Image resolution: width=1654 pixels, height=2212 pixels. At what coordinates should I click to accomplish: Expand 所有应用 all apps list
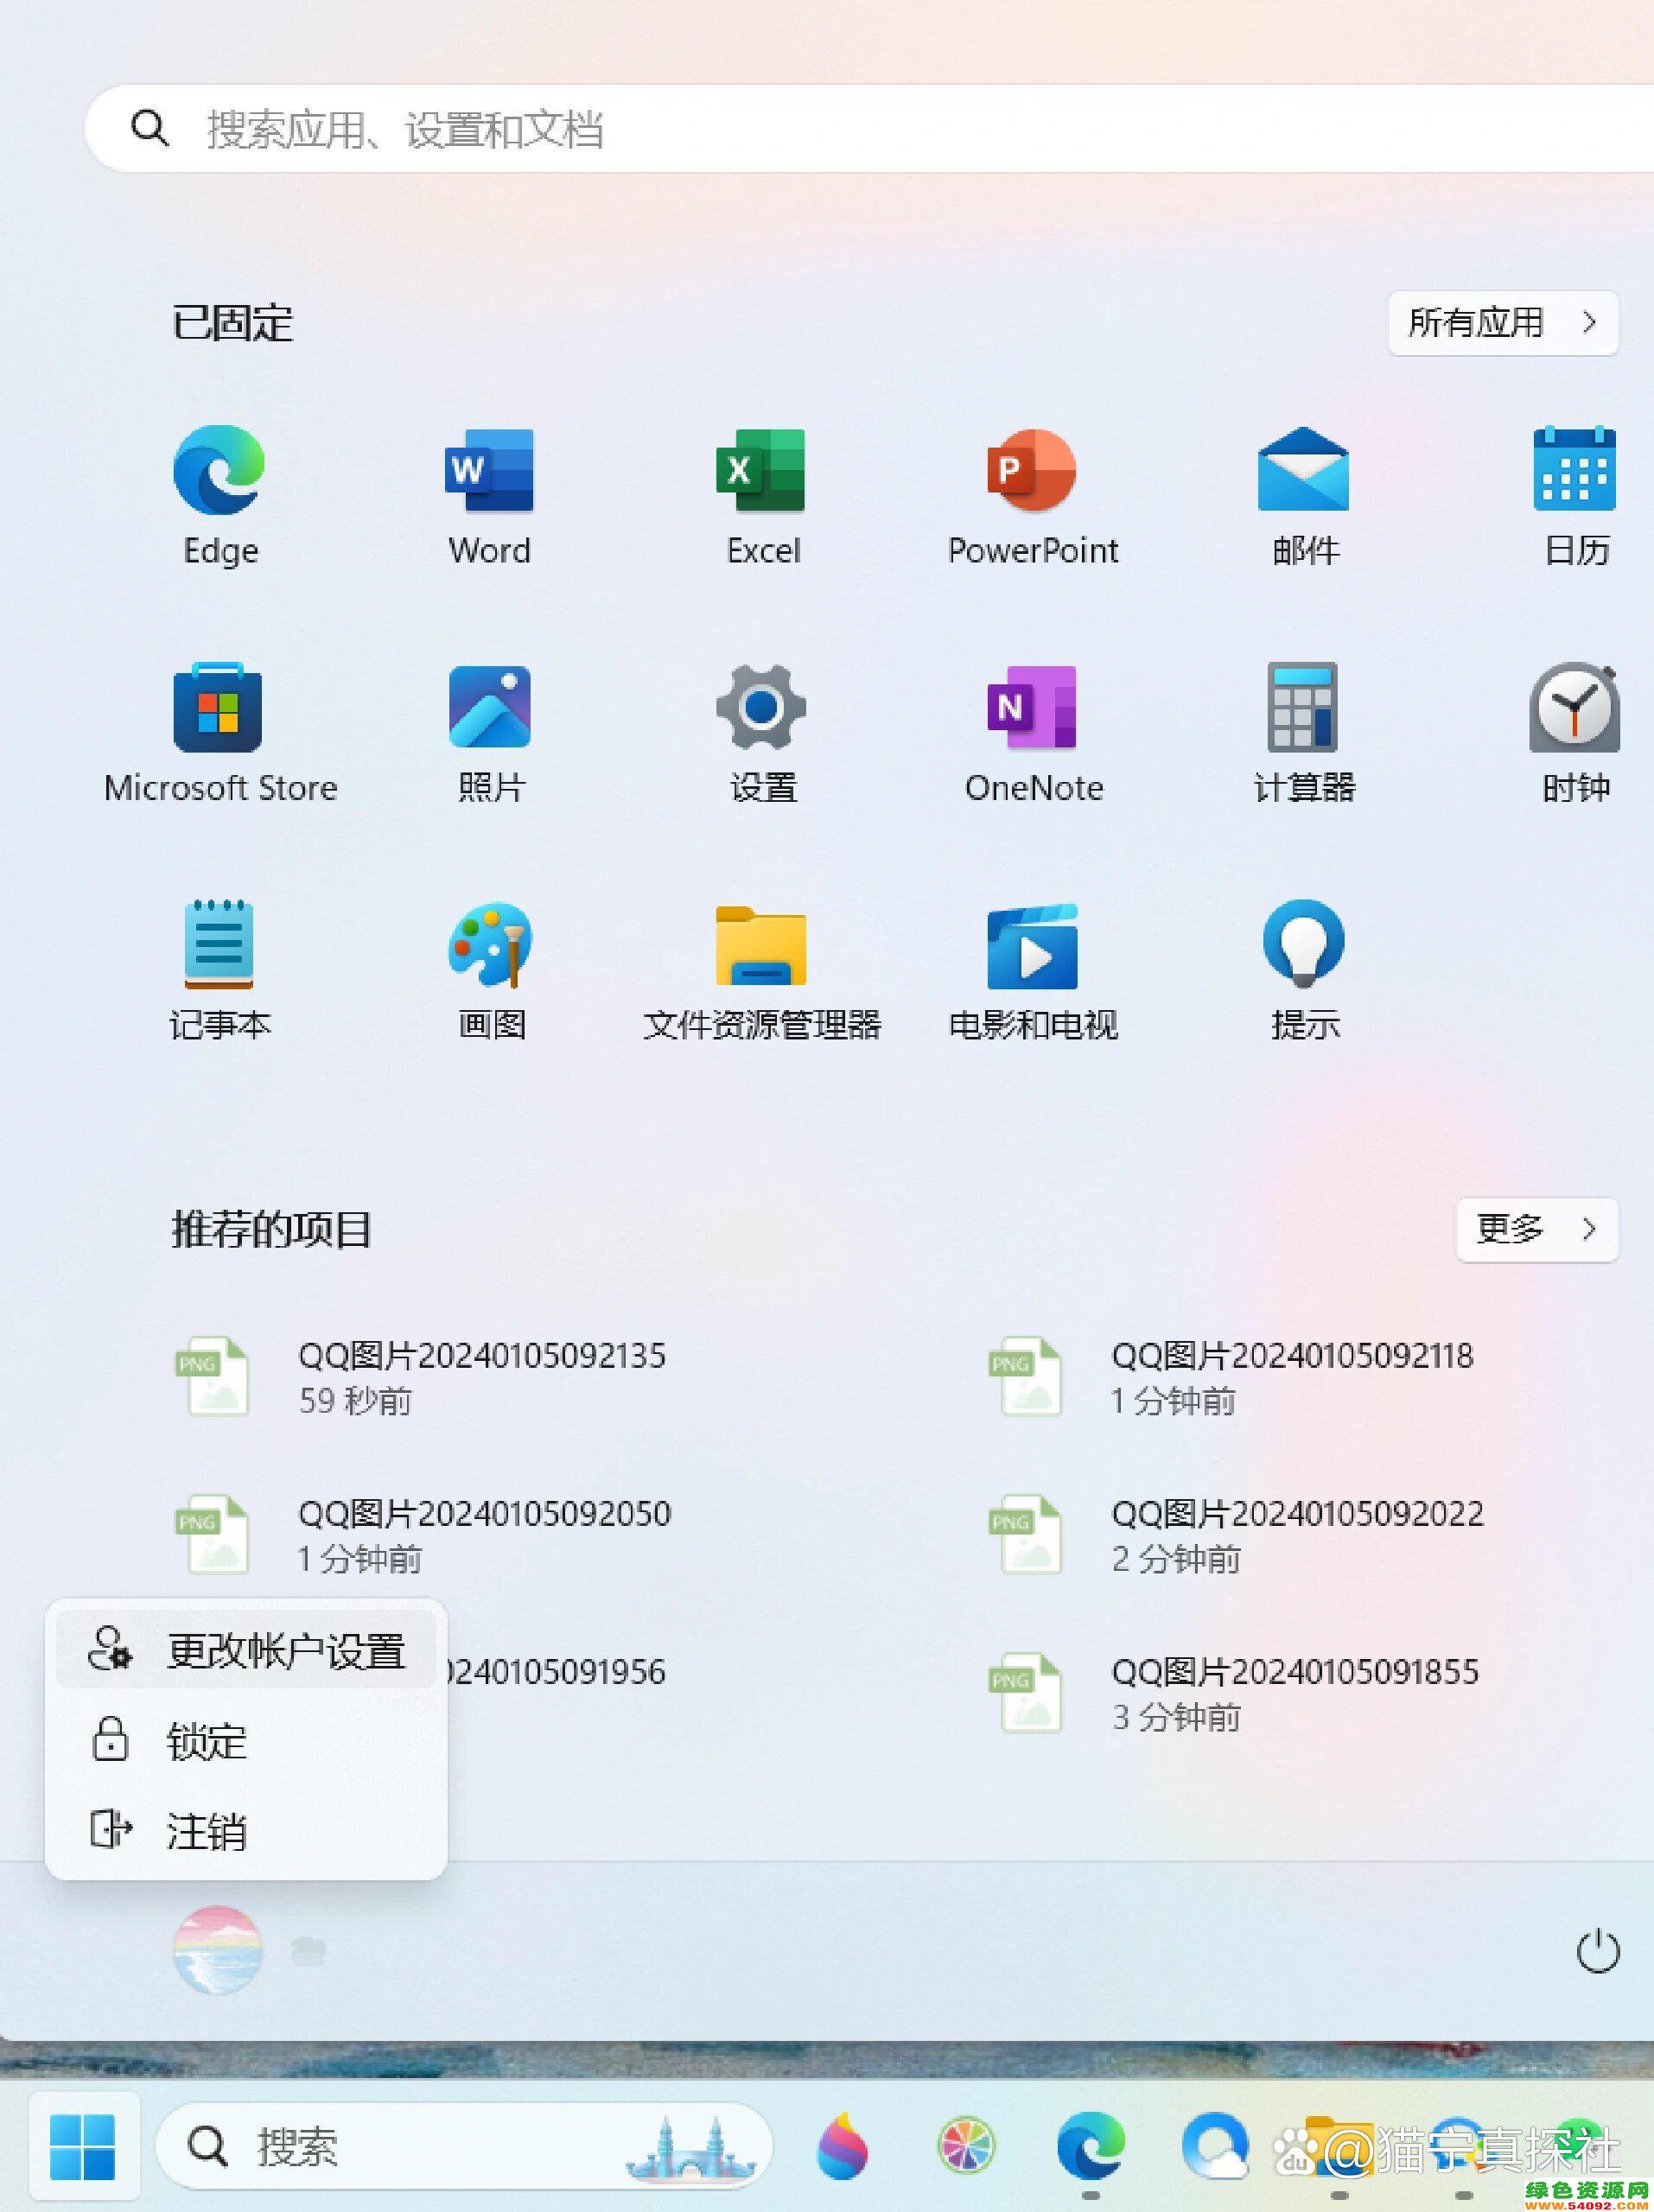tap(1503, 322)
